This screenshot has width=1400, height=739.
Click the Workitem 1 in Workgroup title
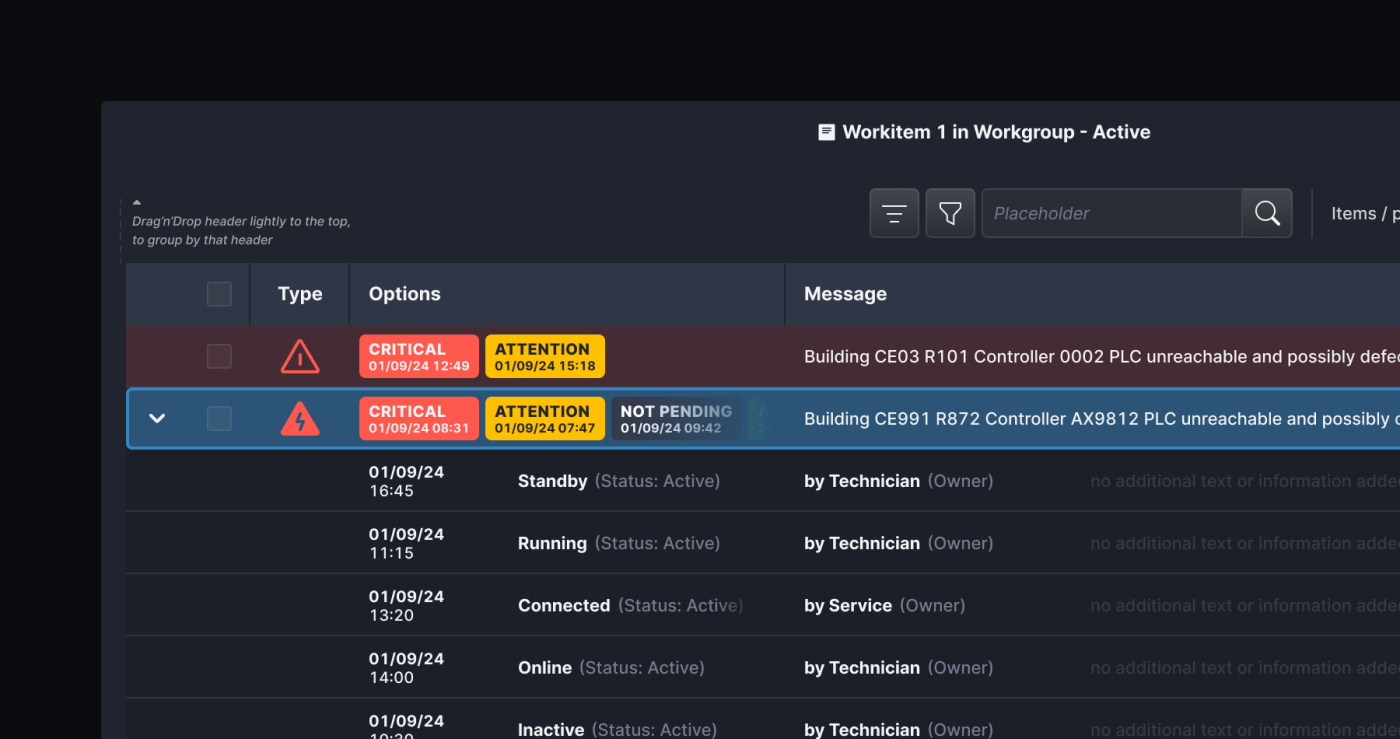(996, 132)
